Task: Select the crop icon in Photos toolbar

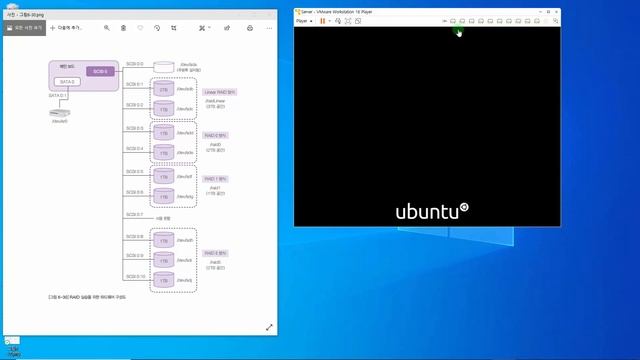Action: (174, 28)
